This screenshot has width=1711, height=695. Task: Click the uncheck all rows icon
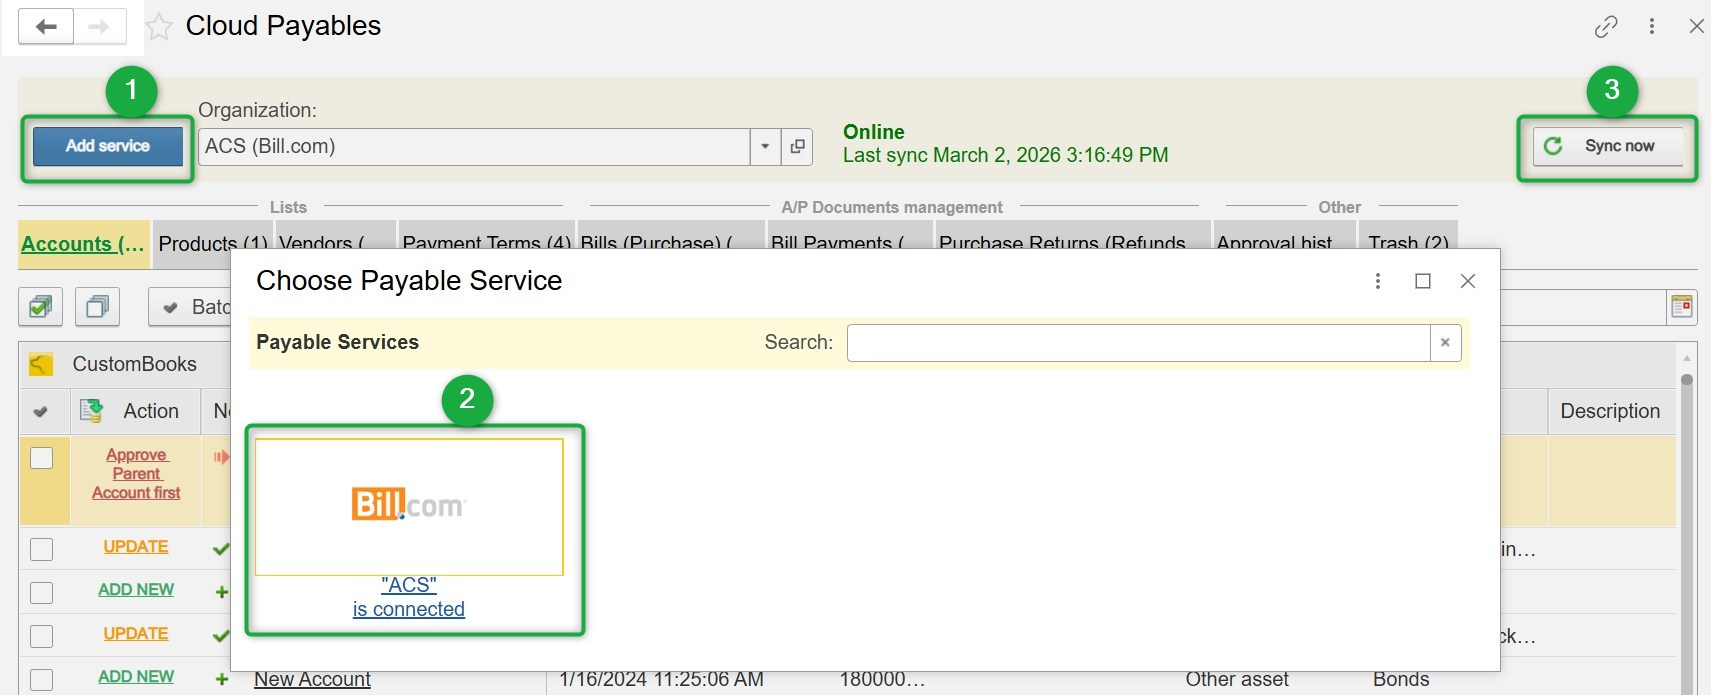tap(97, 307)
